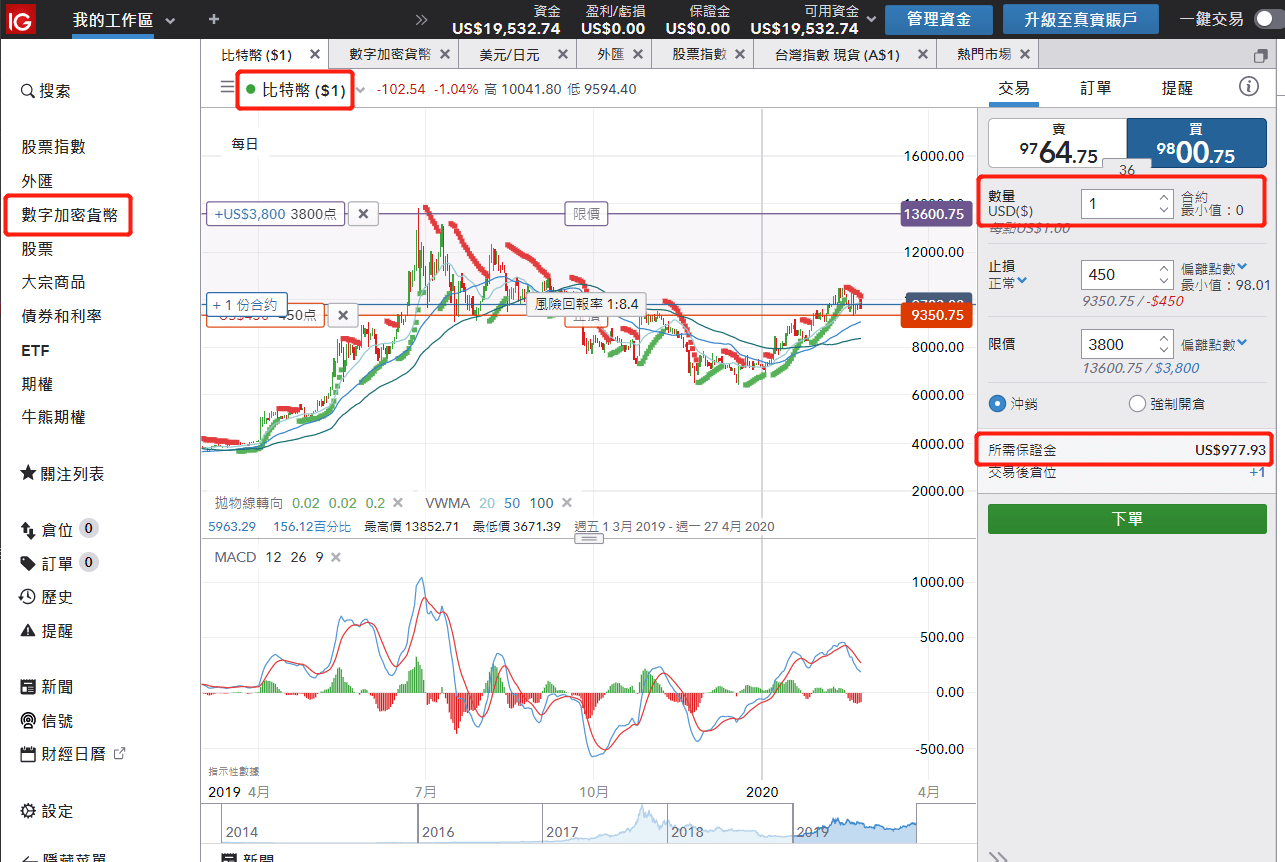The height and width of the screenshot is (862, 1285).
Task: Expand the 我的工作區 workspace dropdown
Action: 170,21
